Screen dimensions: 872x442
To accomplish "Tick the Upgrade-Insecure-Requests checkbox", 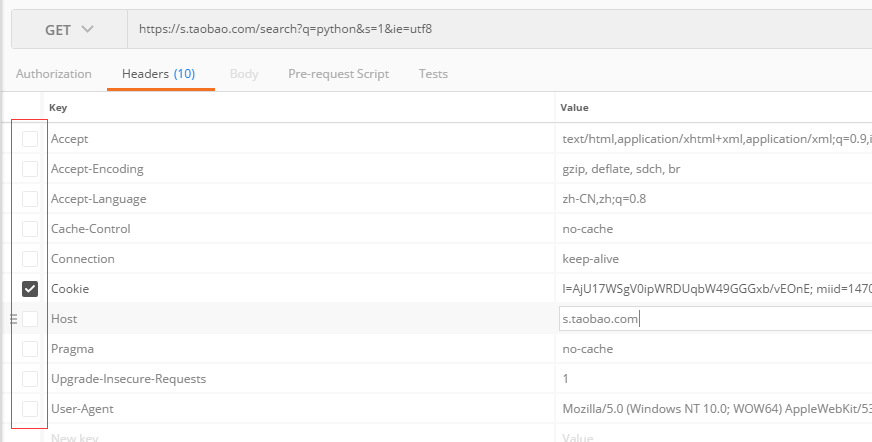I will 30,379.
